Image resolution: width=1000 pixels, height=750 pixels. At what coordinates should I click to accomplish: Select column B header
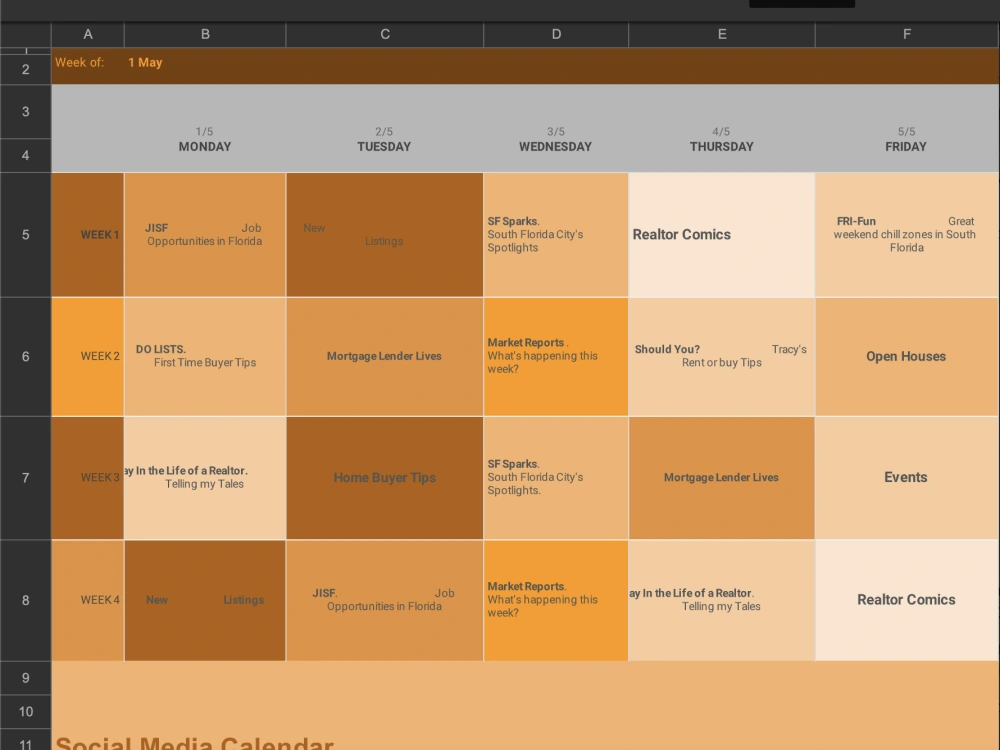coord(205,34)
